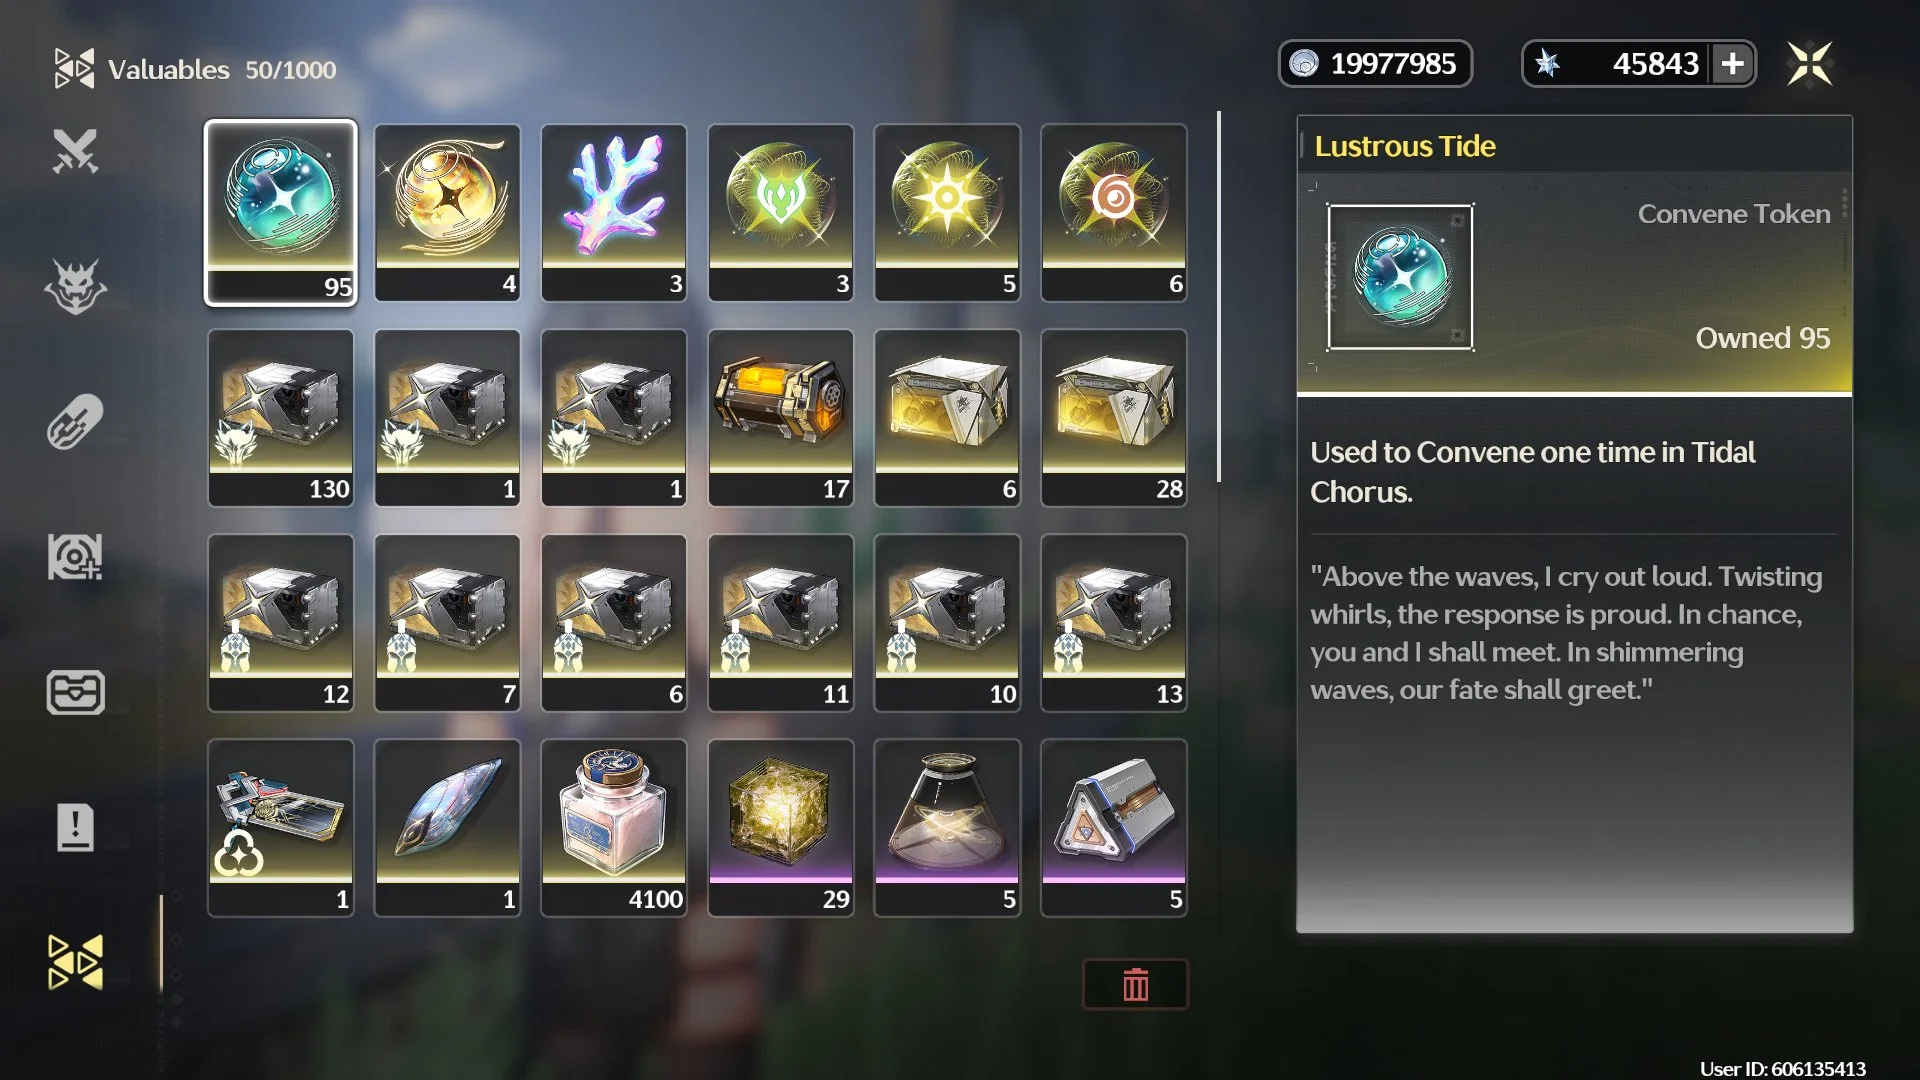Open the quest items category with exclamation icon
Viewport: 1920px width, 1080px height.
(x=75, y=827)
